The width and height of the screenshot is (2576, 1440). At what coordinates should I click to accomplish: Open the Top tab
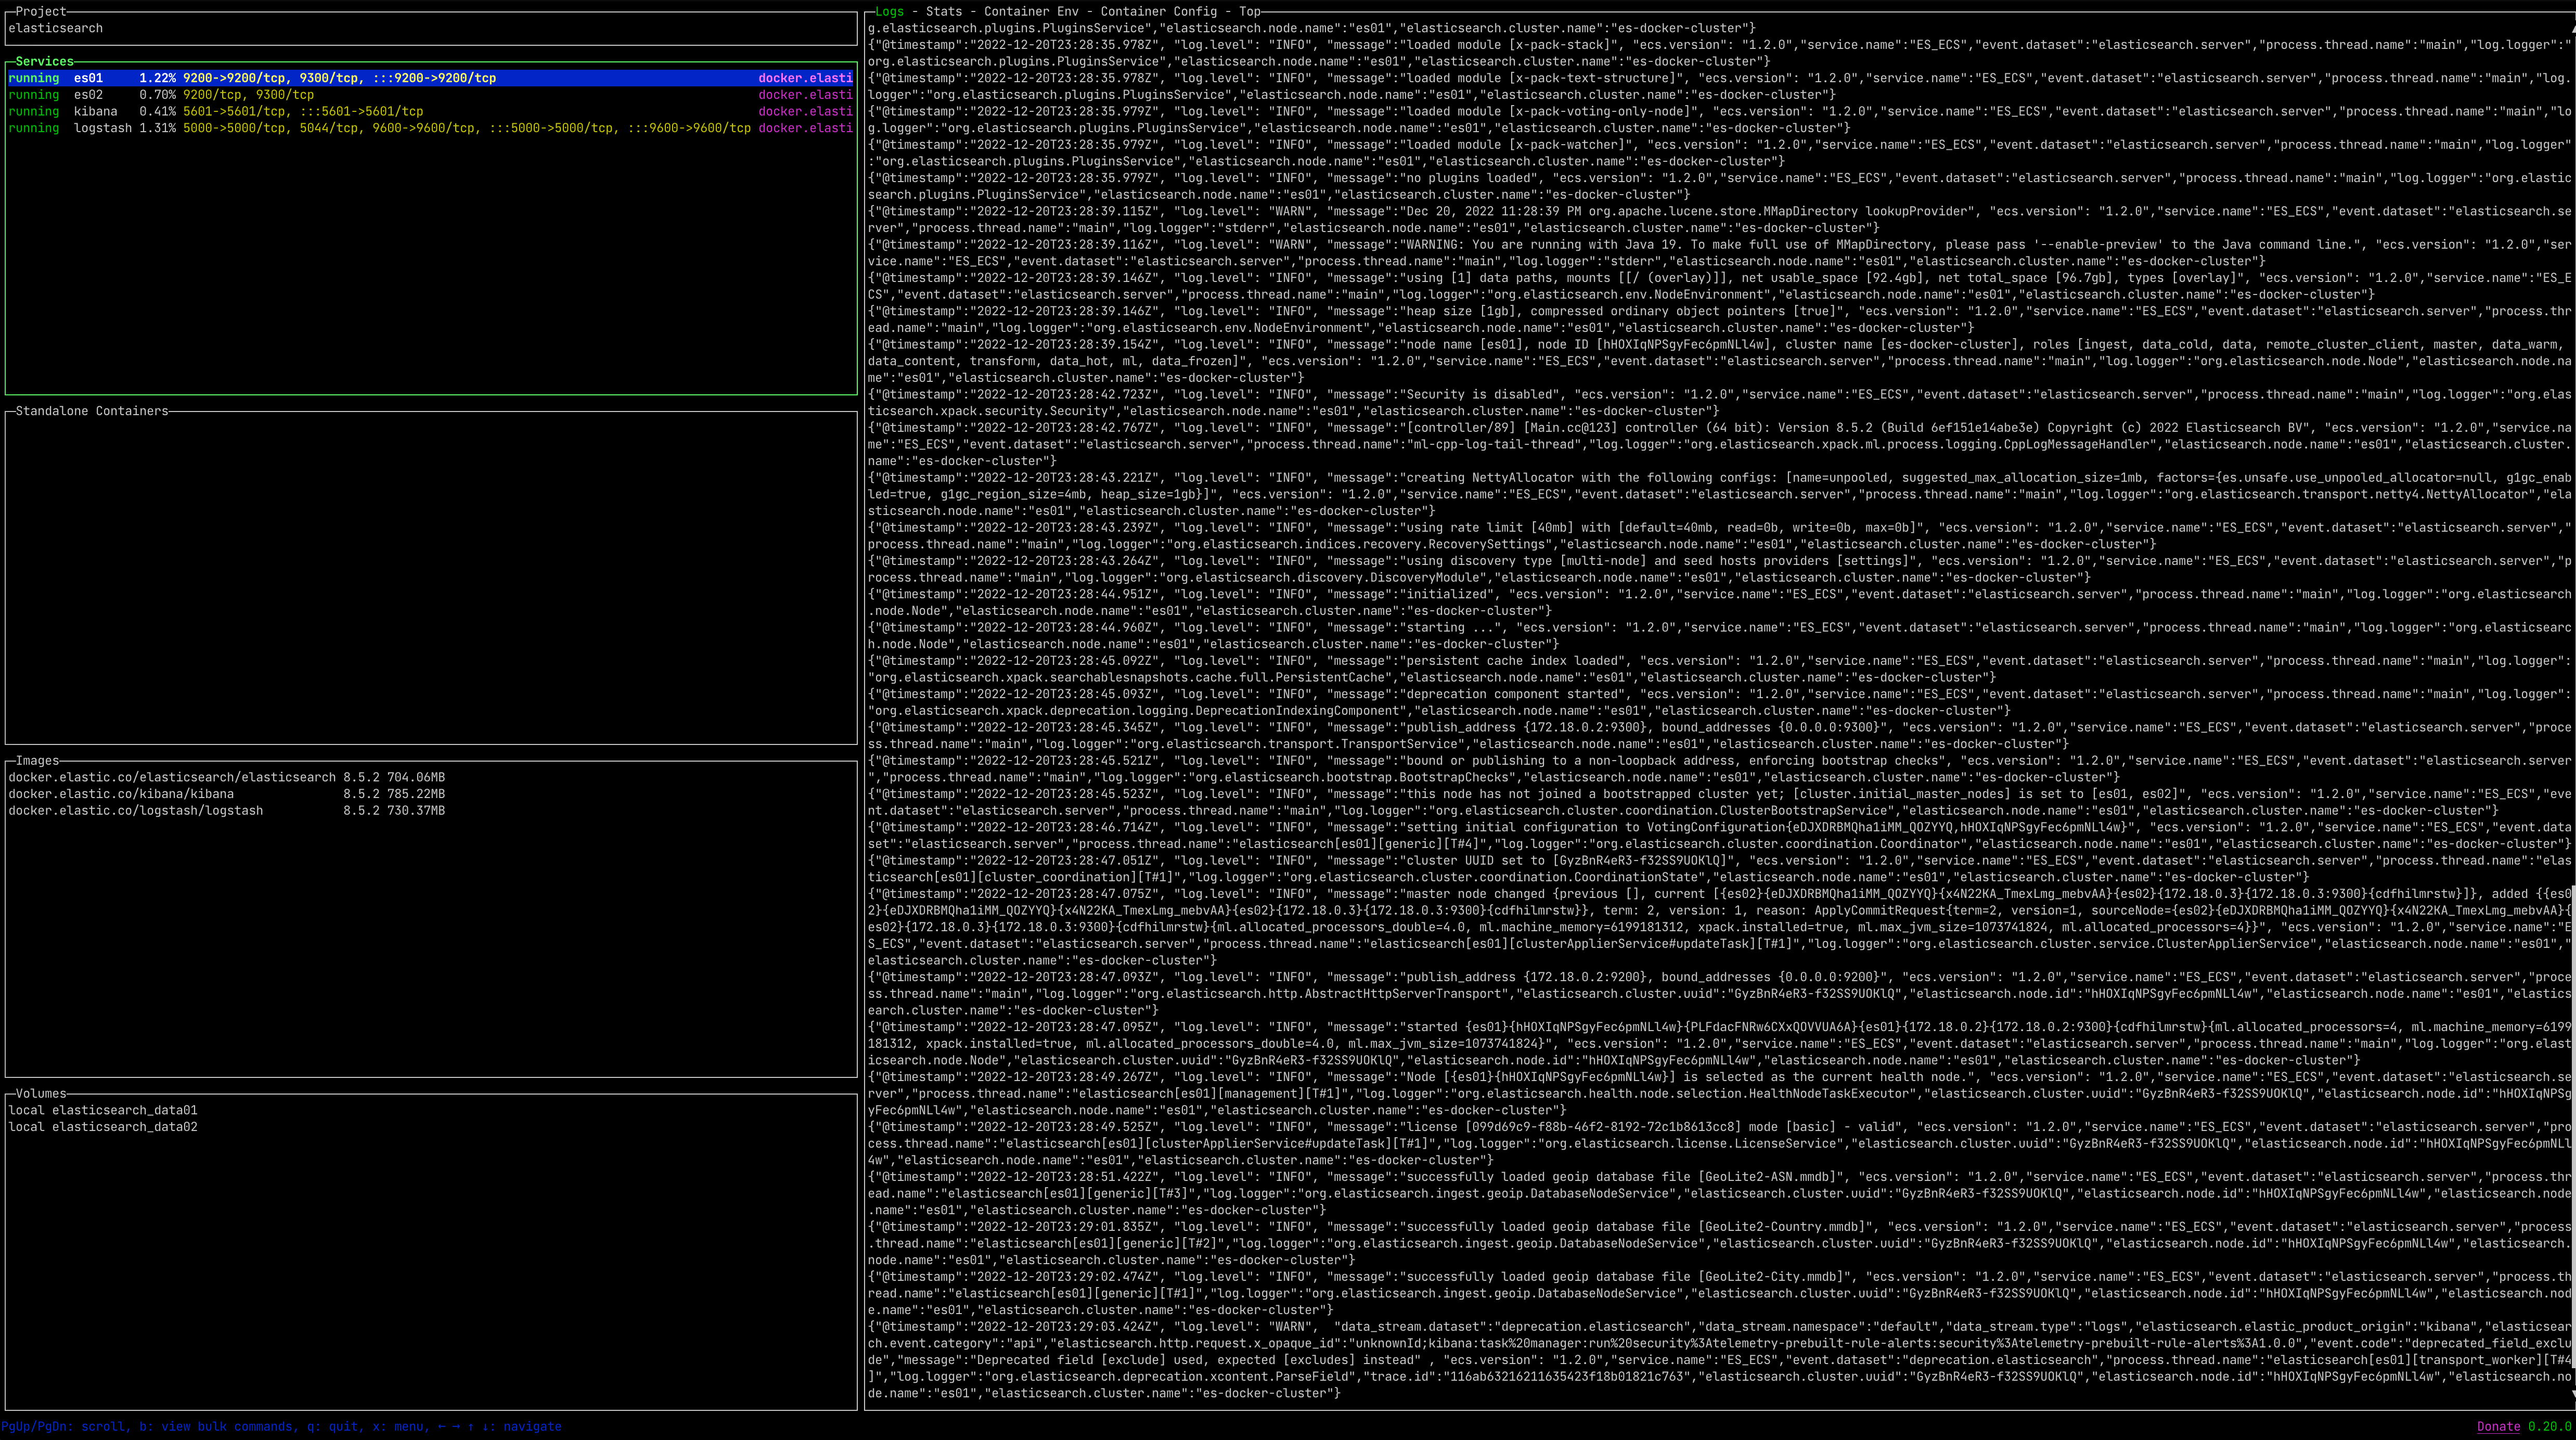[1250, 11]
